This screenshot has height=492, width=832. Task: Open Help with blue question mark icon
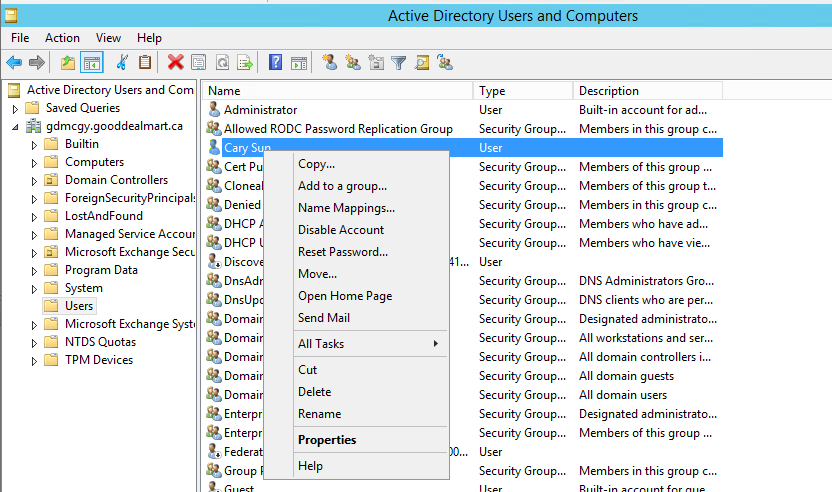(275, 63)
